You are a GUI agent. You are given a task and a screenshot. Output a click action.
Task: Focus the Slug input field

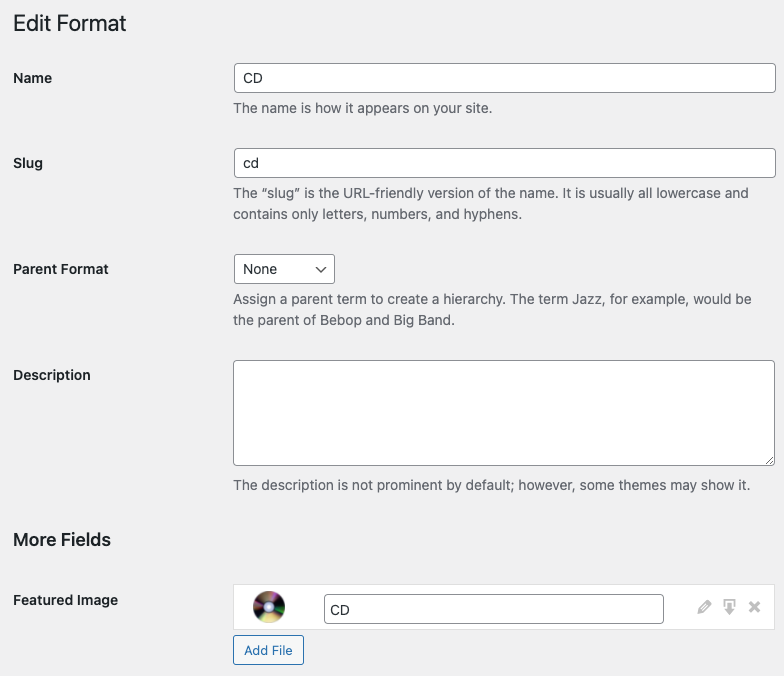504,163
